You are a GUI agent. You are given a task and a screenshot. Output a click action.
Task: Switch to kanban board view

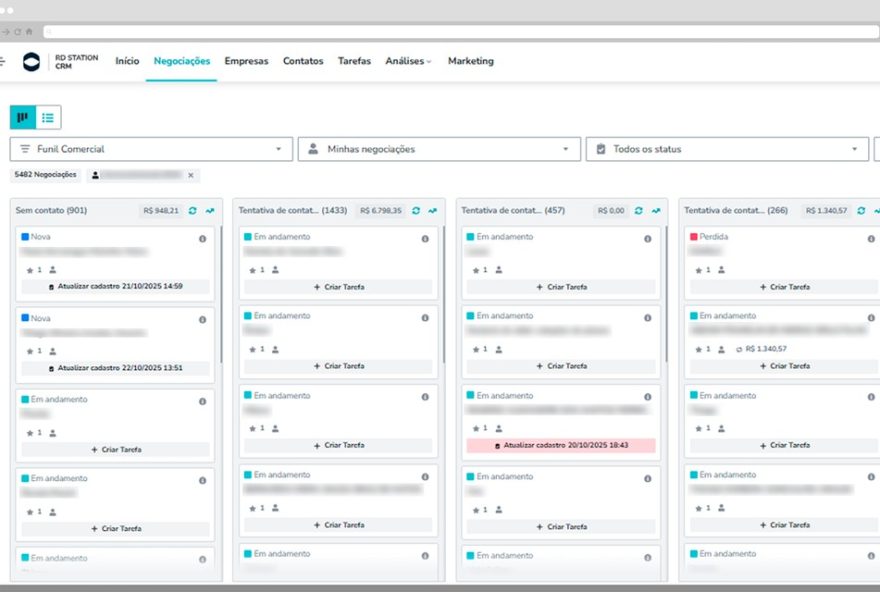tap(23, 118)
